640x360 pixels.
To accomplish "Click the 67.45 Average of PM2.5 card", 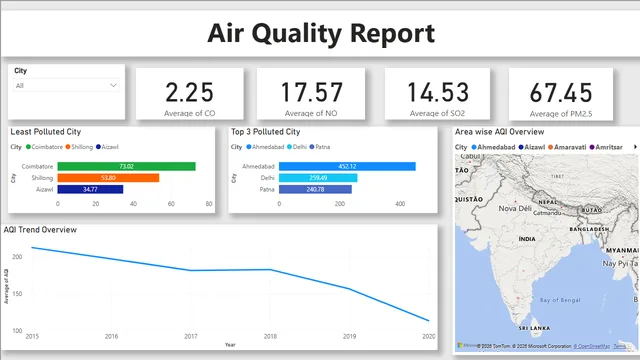I will click(561, 94).
